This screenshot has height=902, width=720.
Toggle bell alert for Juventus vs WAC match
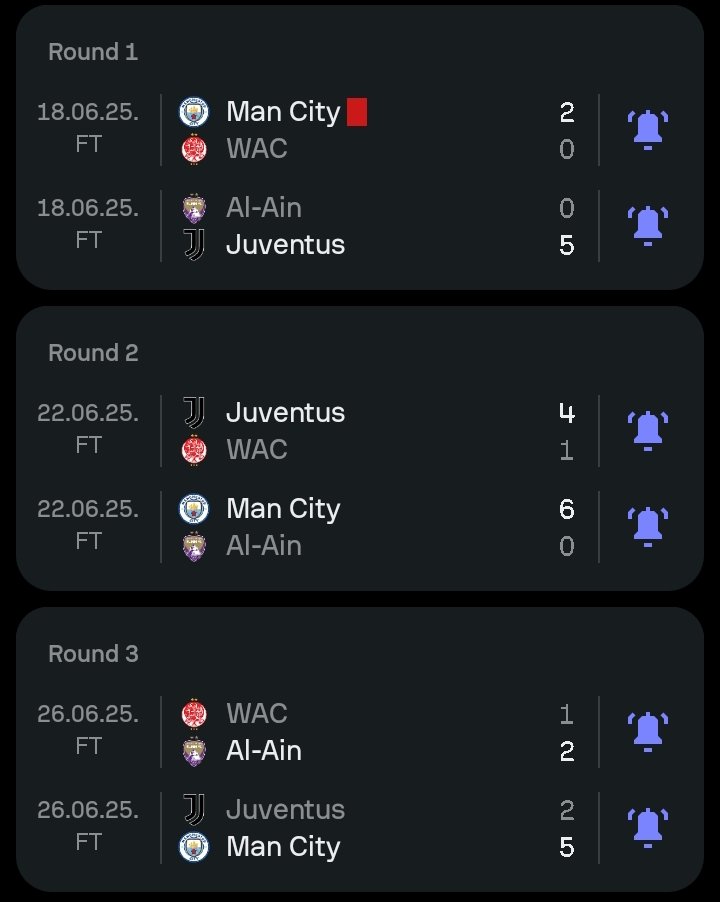tap(648, 431)
